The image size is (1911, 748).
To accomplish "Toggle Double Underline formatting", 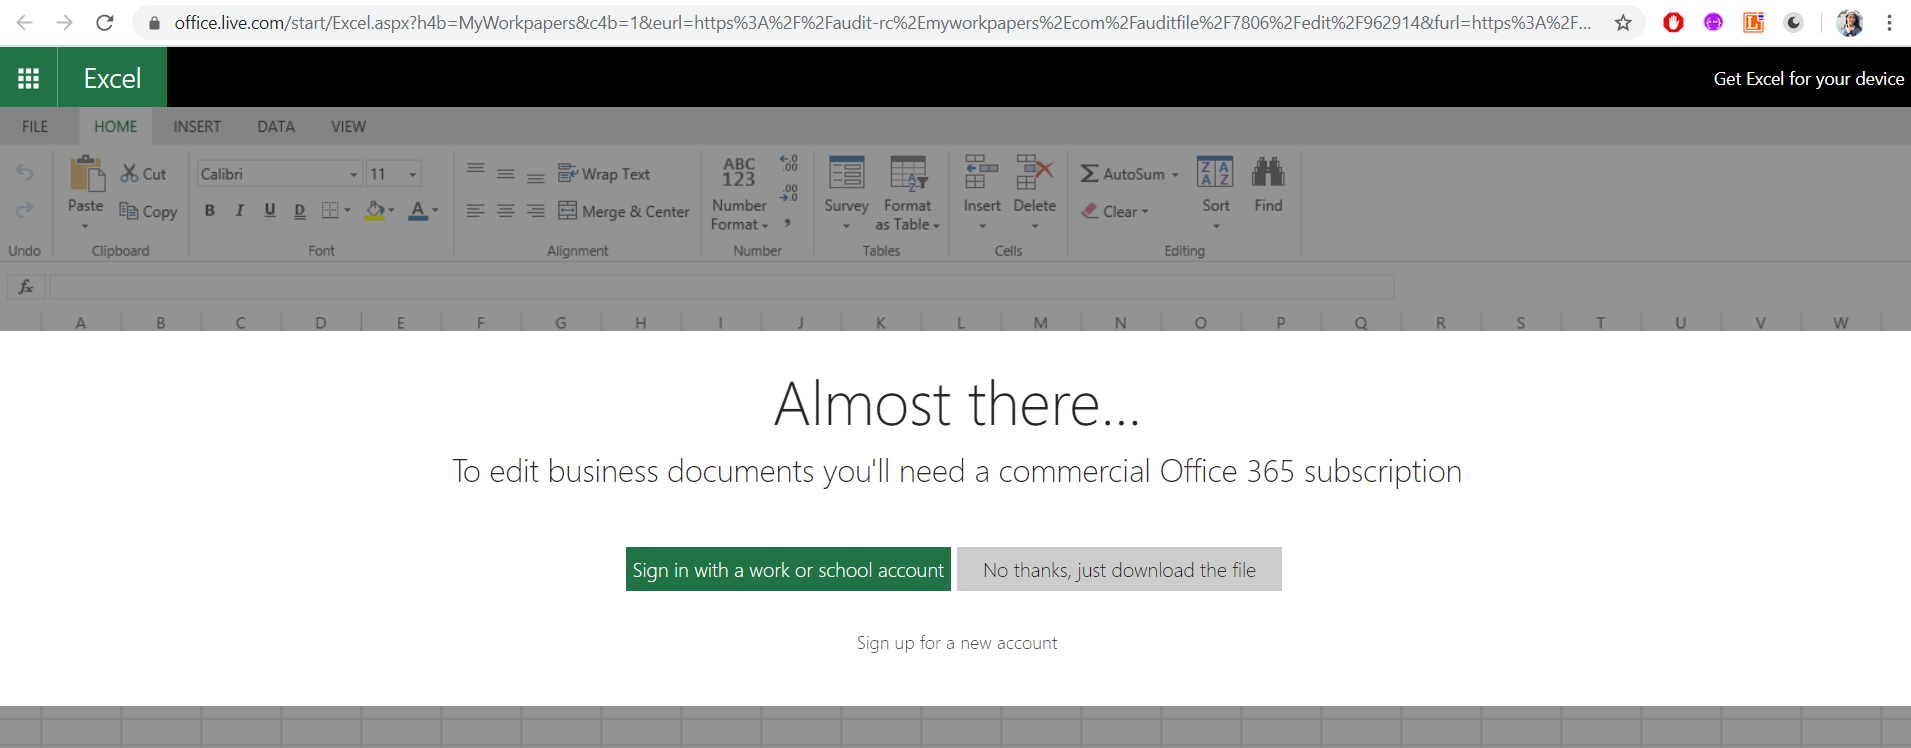I will pos(300,210).
